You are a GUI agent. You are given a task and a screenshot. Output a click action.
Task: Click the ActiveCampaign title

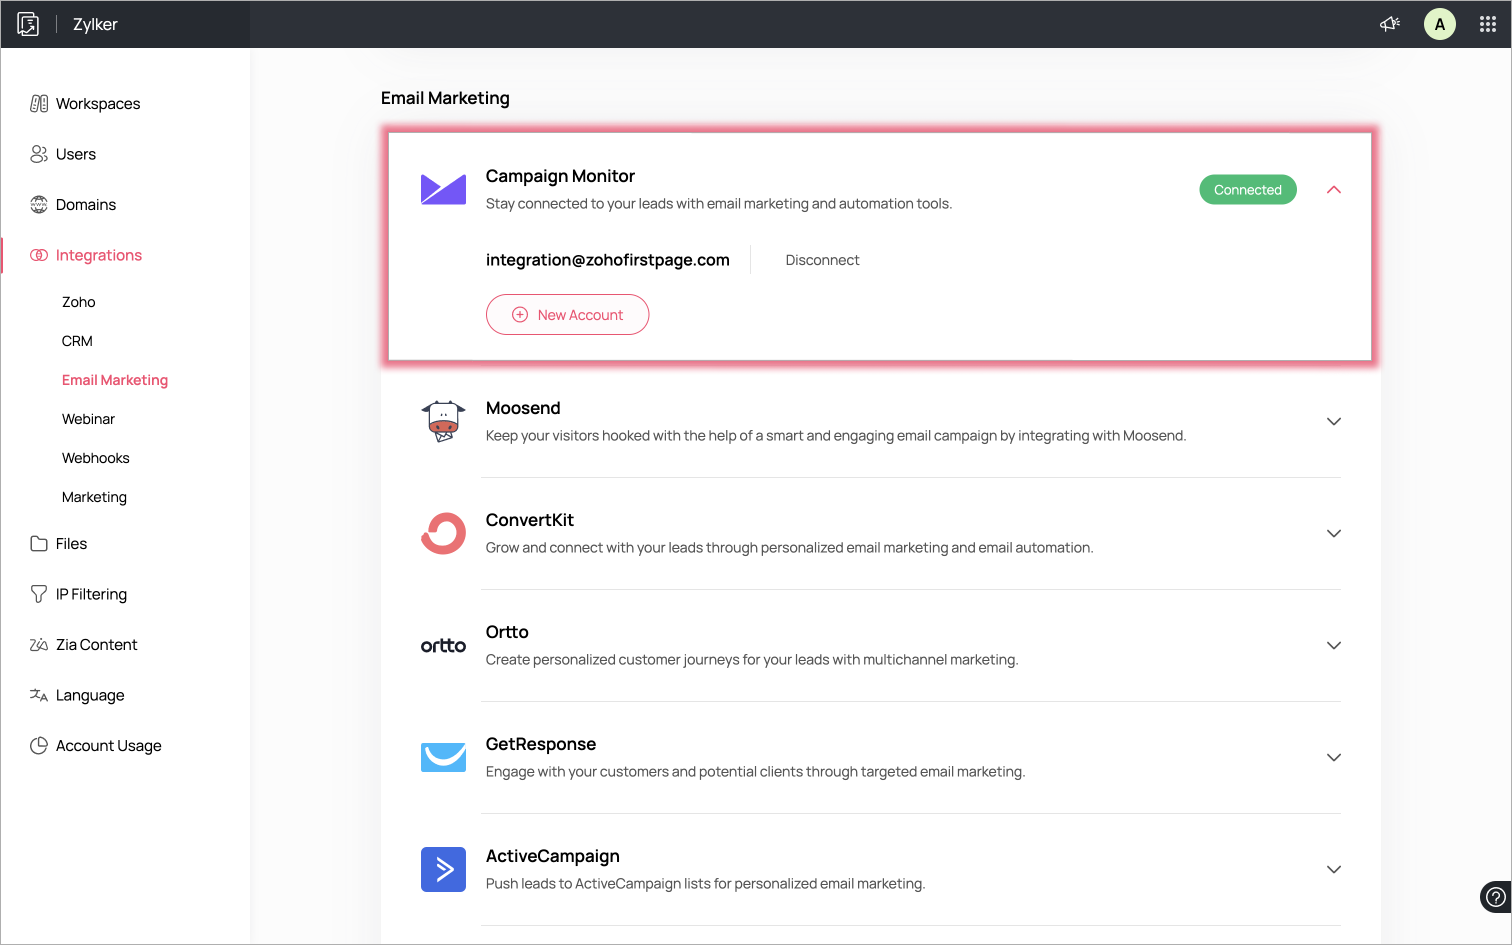(553, 856)
